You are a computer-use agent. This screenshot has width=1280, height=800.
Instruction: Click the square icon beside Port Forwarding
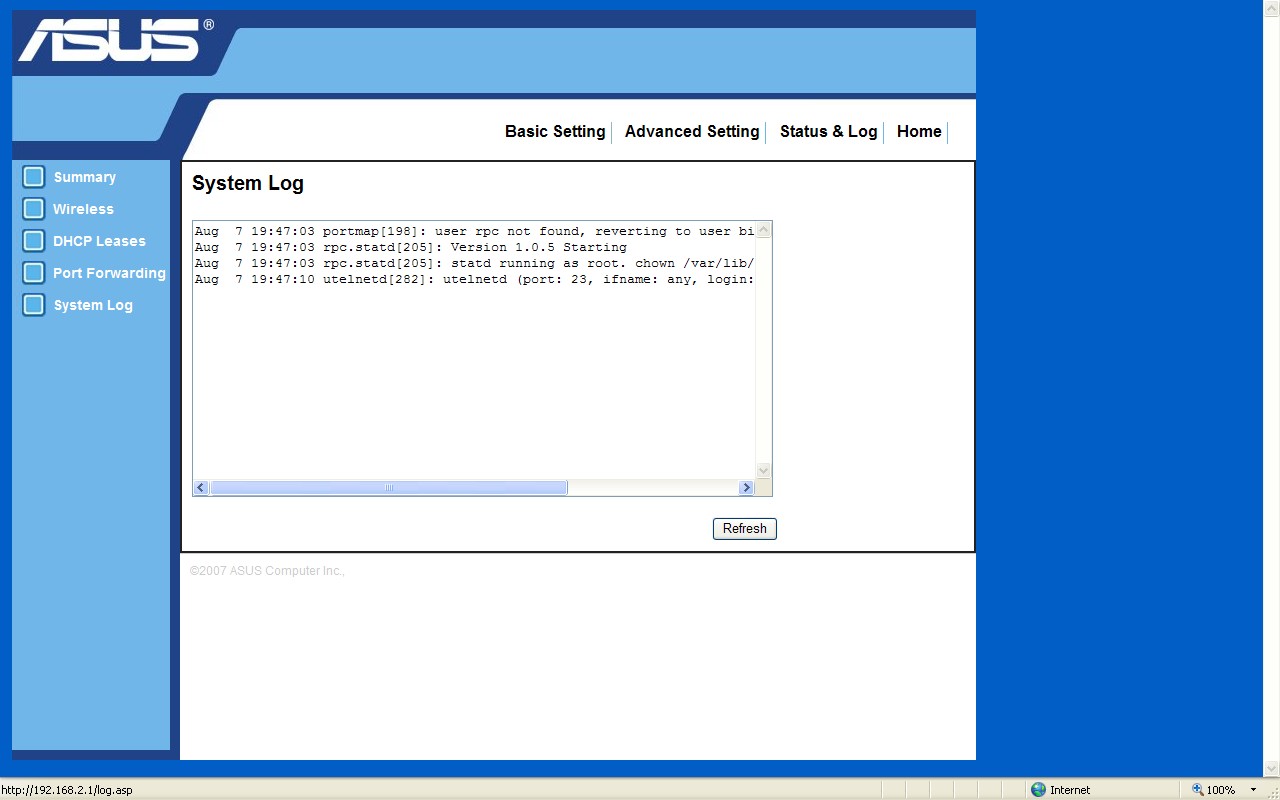click(x=34, y=273)
